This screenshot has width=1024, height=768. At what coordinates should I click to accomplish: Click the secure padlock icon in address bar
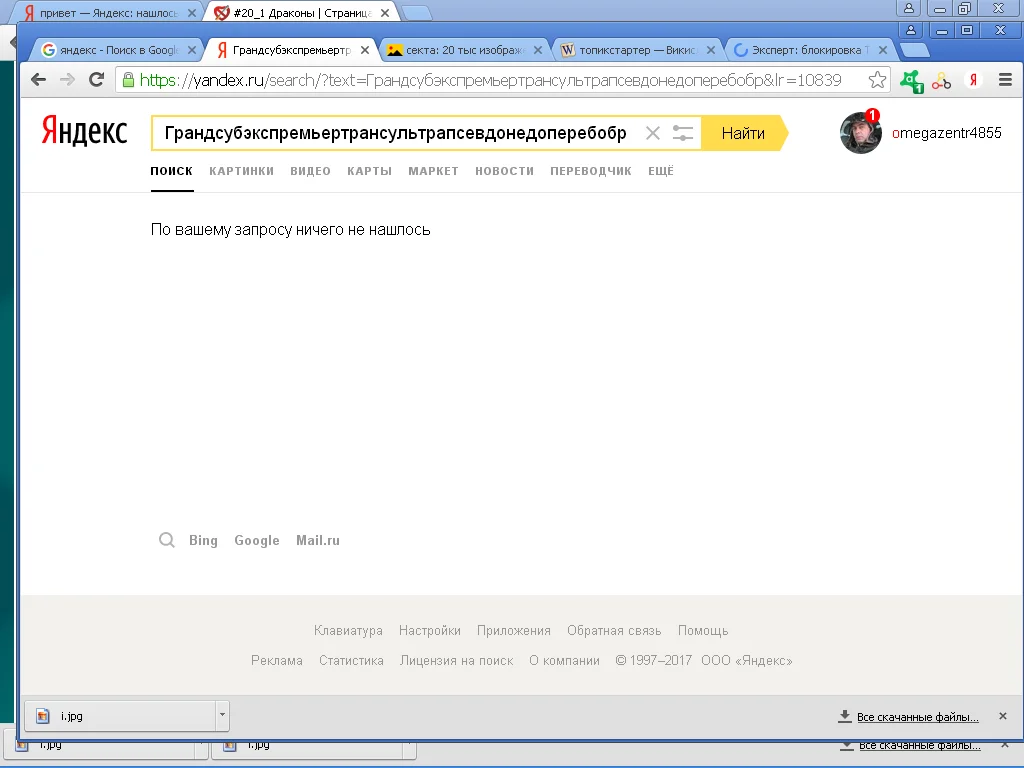[x=128, y=80]
